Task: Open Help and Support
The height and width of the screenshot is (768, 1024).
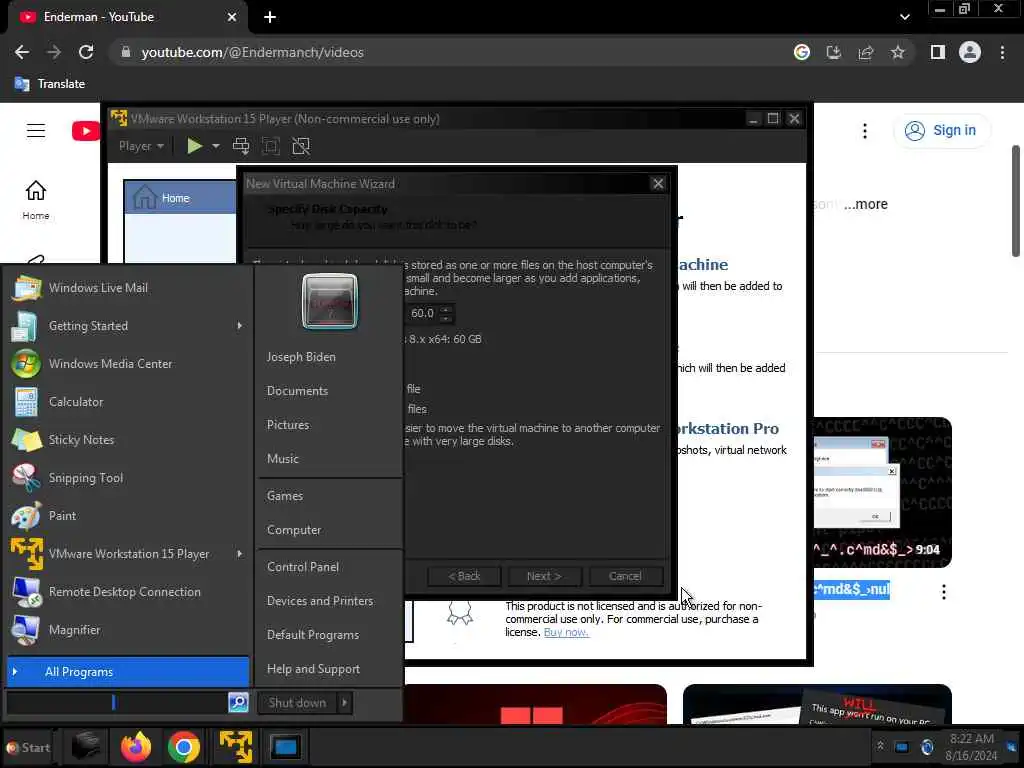Action: point(313,669)
